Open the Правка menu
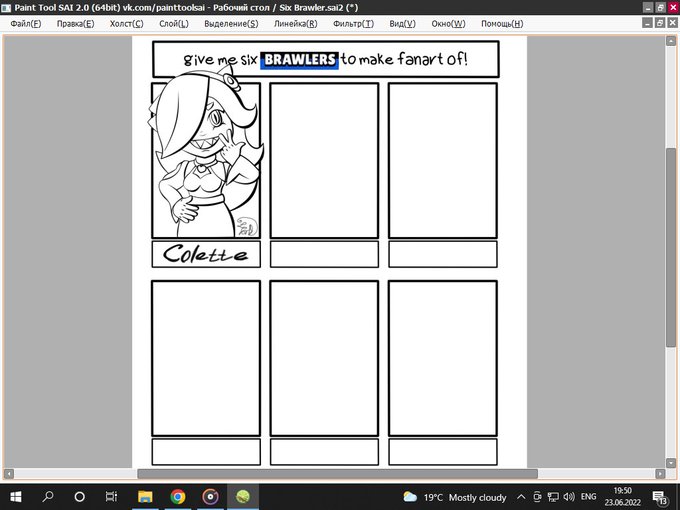Screen dimensions: 680x510 (x=75, y=24)
